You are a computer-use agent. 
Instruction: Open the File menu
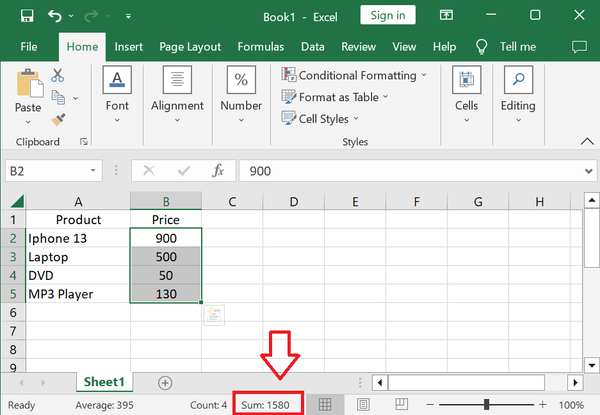[x=29, y=47]
